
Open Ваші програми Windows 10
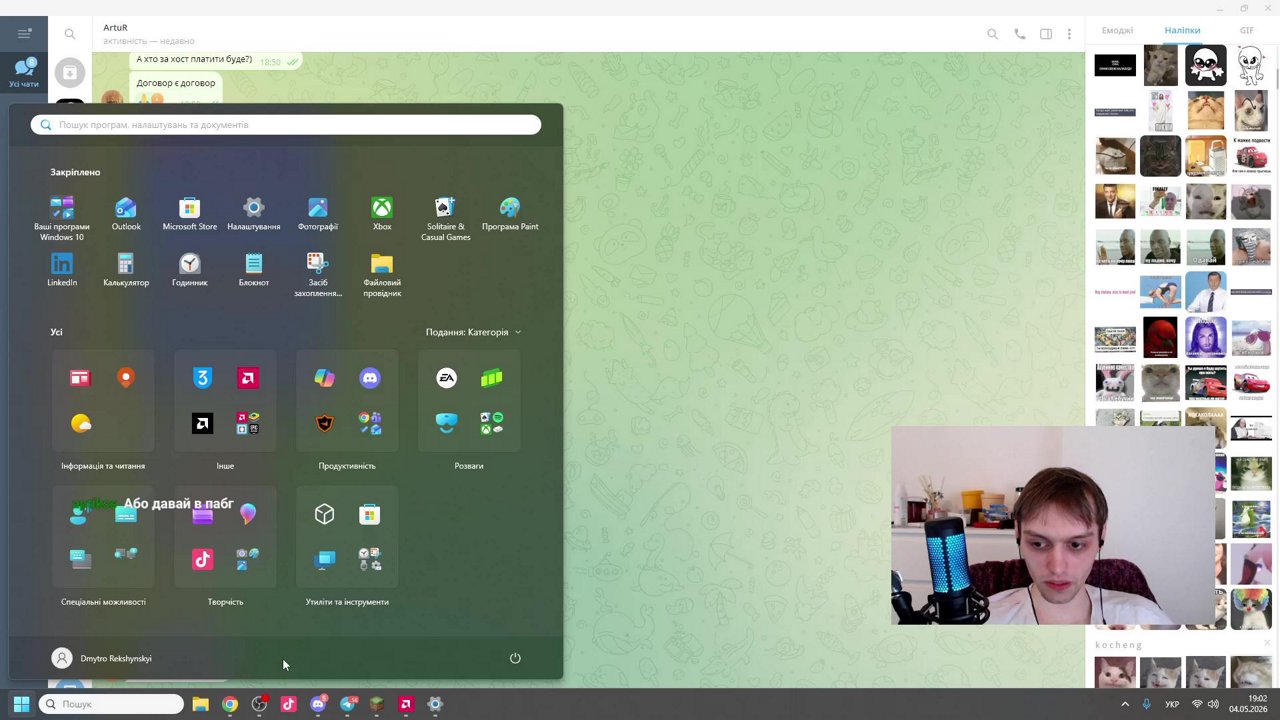click(x=62, y=219)
